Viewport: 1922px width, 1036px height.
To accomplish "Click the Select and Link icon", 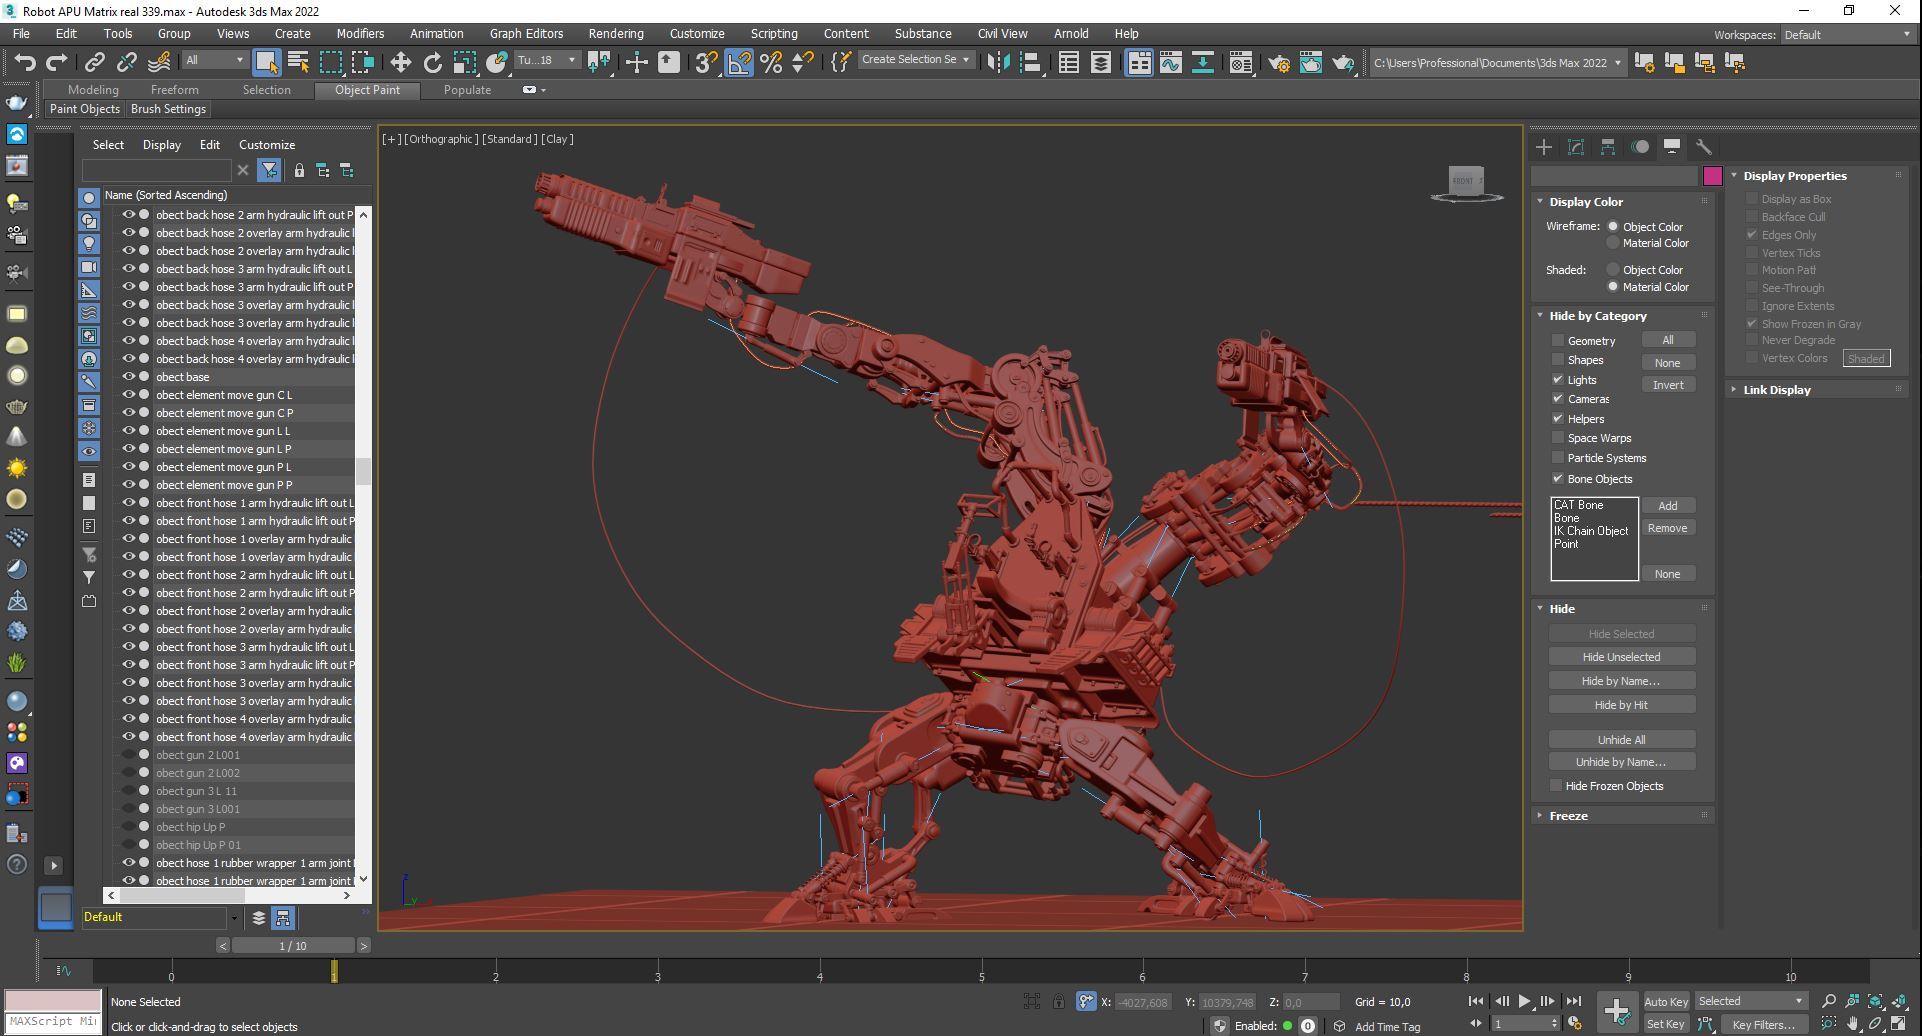I will (94, 62).
